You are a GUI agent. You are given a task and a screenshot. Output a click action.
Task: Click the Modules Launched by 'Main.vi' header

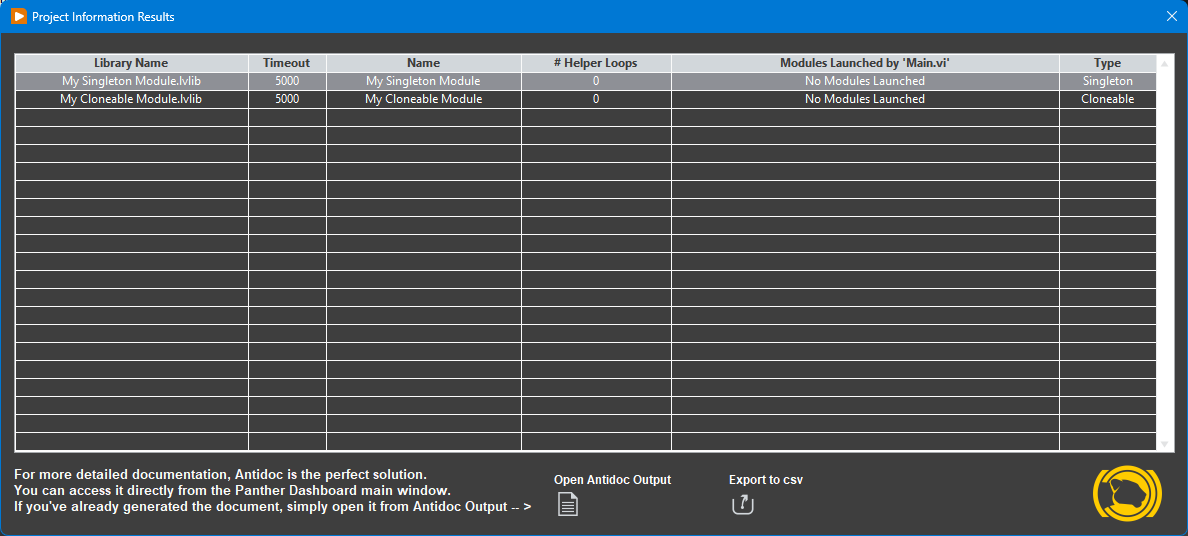864,63
